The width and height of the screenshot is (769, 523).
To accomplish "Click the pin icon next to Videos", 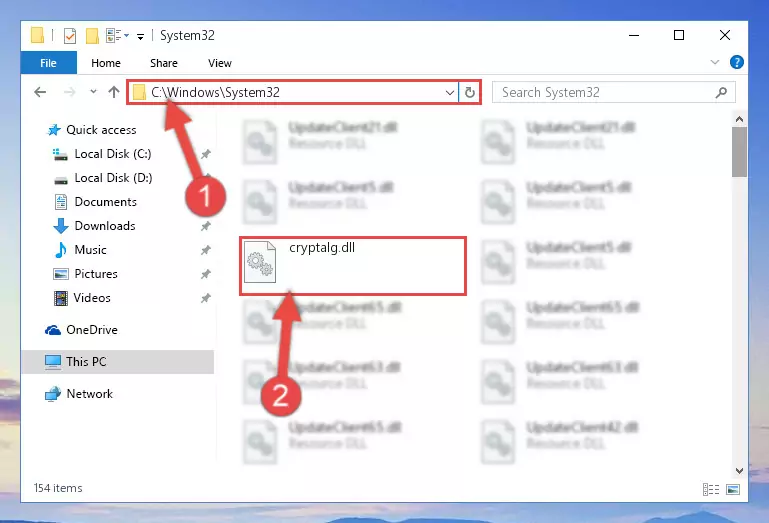I will tap(205, 298).
